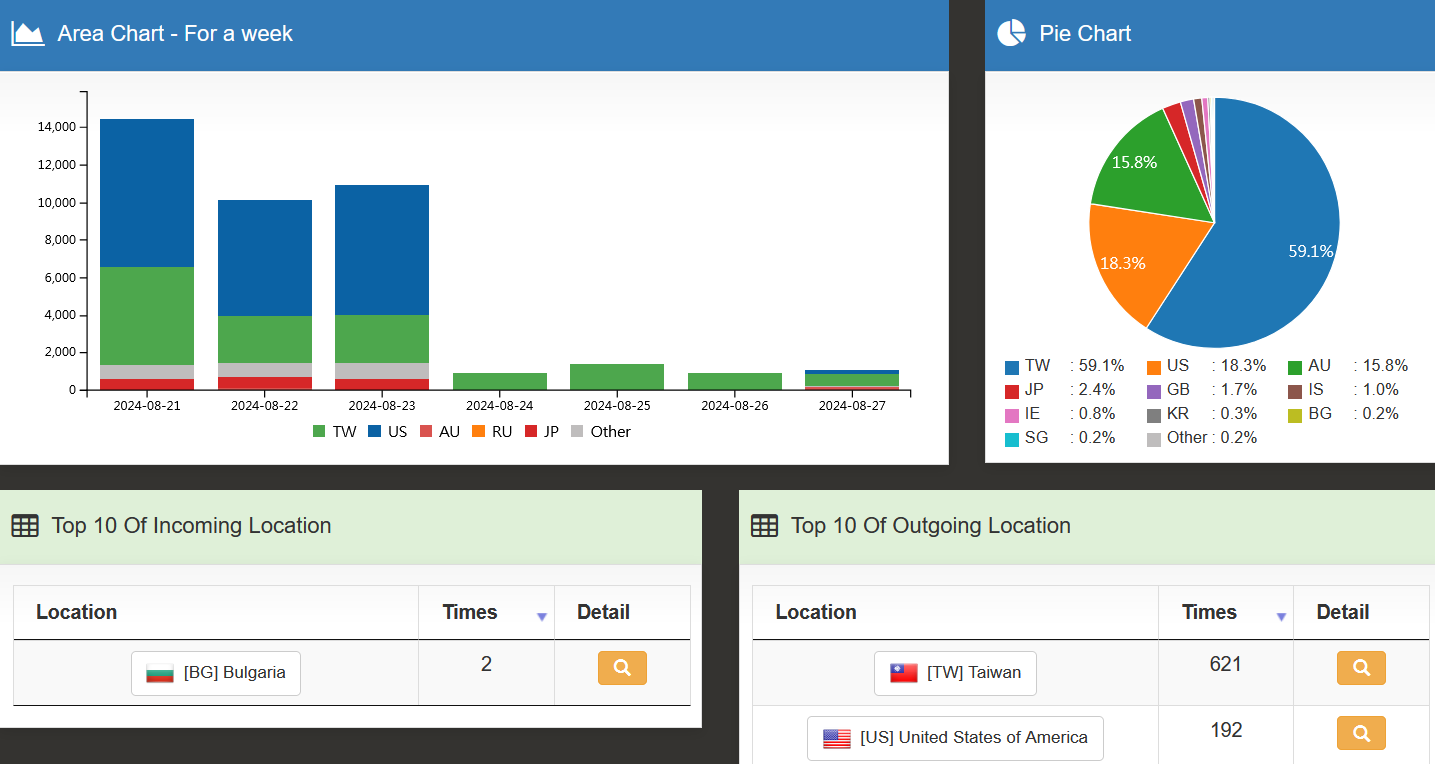Click the 2024-08-21 axis date label

147,405
